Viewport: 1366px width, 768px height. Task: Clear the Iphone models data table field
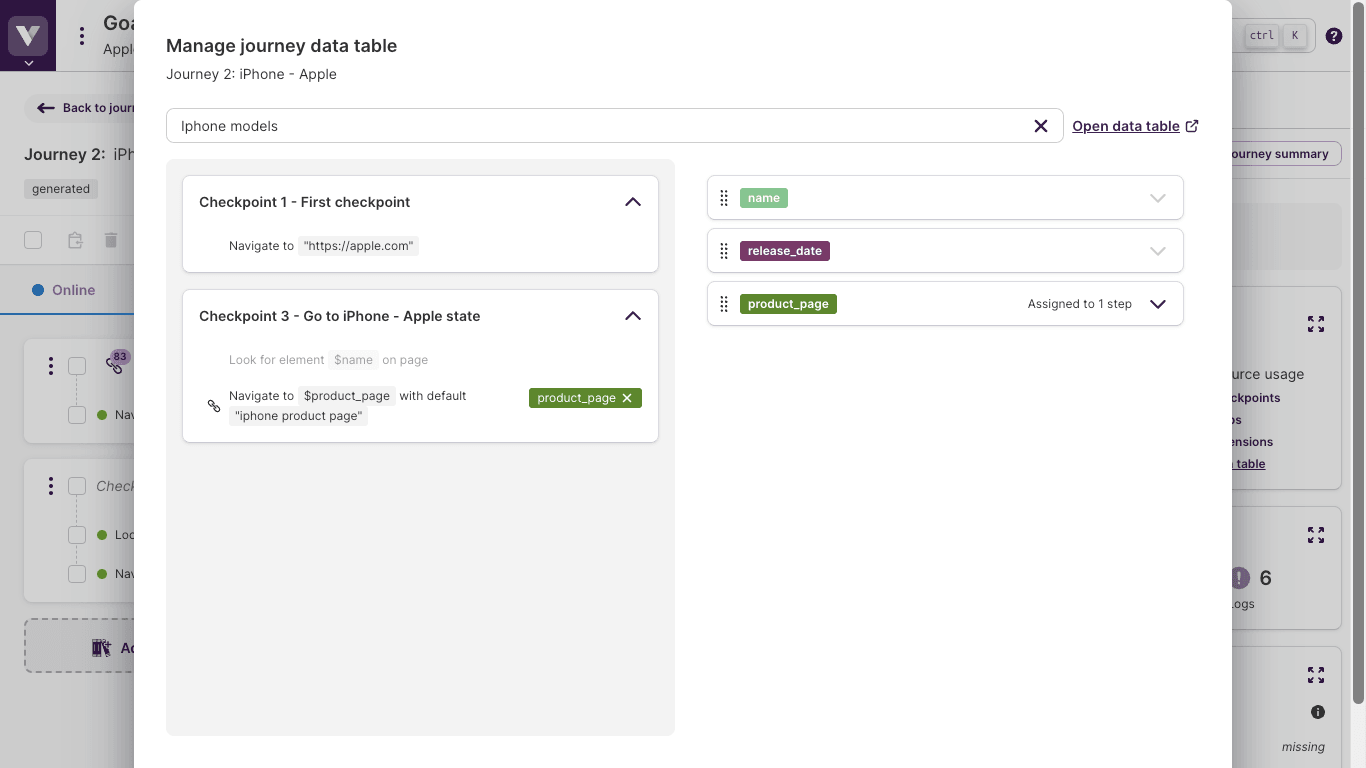pos(1040,126)
